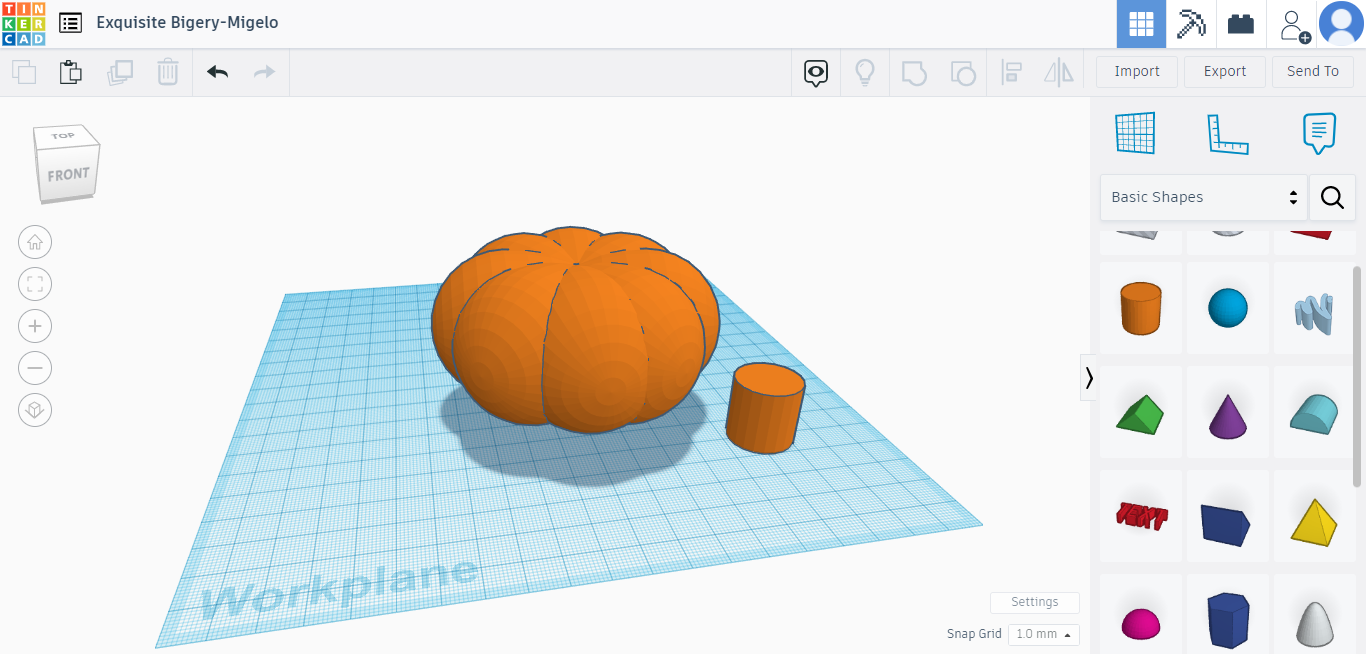Viewport: 1366px width, 654px height.
Task: Click the Tinkercad logo
Action: coord(23,23)
